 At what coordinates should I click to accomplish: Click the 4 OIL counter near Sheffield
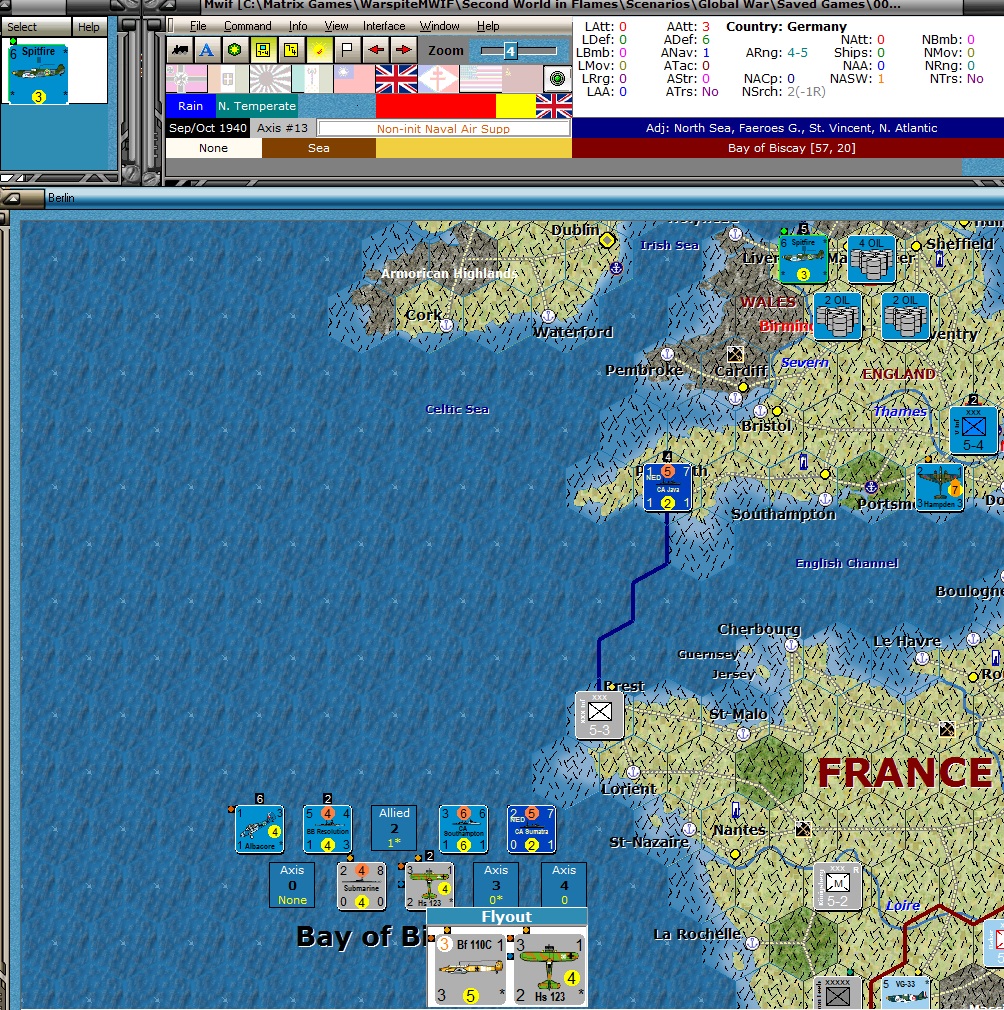[x=871, y=260]
